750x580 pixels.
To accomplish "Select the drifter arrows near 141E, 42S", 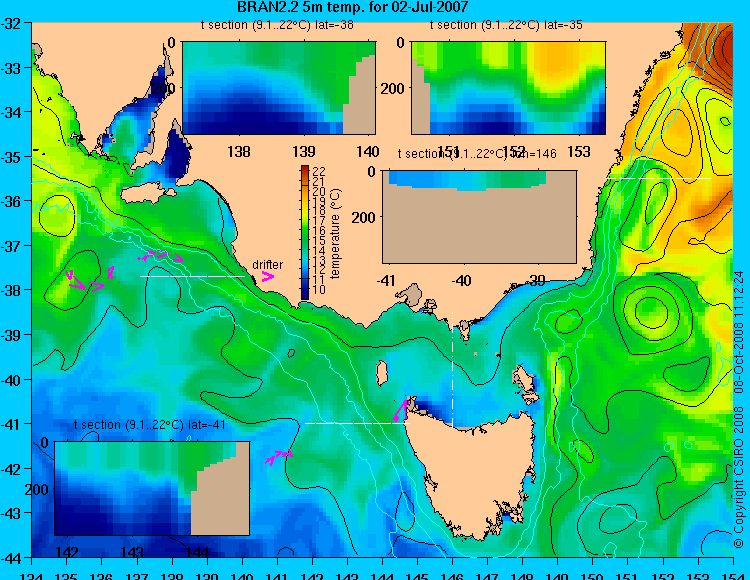I will click(279, 457).
